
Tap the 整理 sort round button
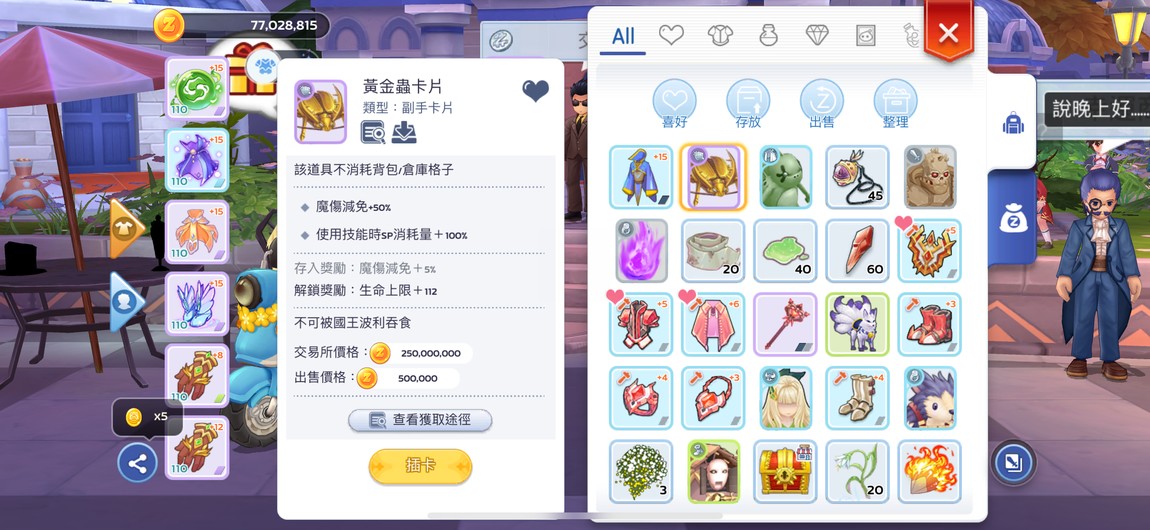[896, 104]
